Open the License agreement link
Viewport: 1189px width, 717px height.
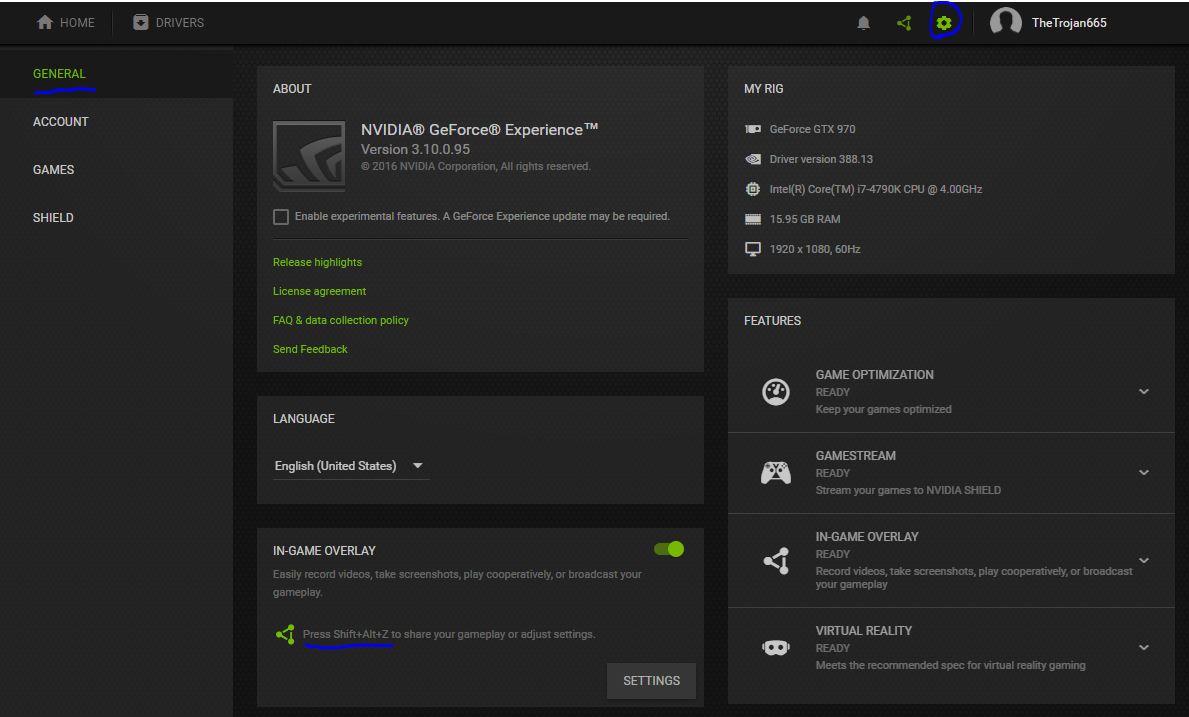click(x=319, y=291)
